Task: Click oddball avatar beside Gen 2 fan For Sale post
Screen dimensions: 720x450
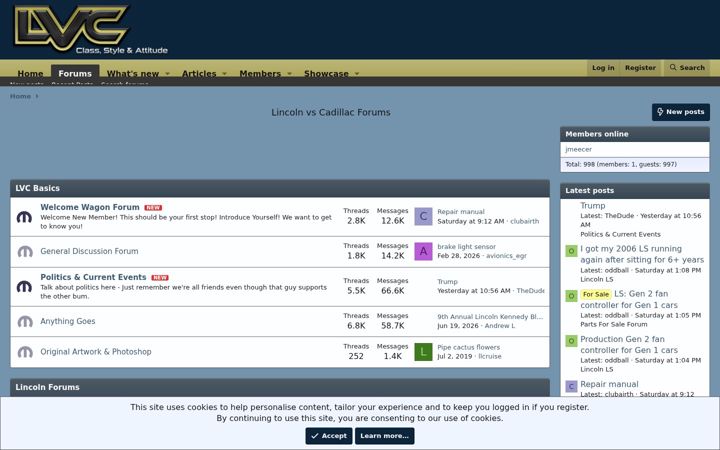Action: (571, 296)
